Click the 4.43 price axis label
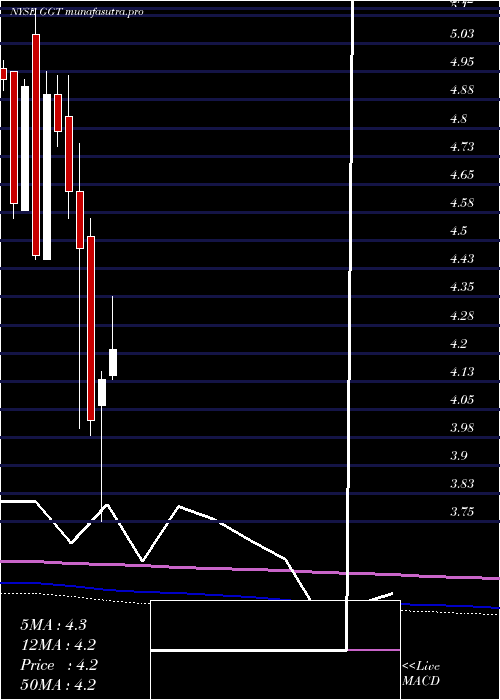 click(x=462, y=259)
